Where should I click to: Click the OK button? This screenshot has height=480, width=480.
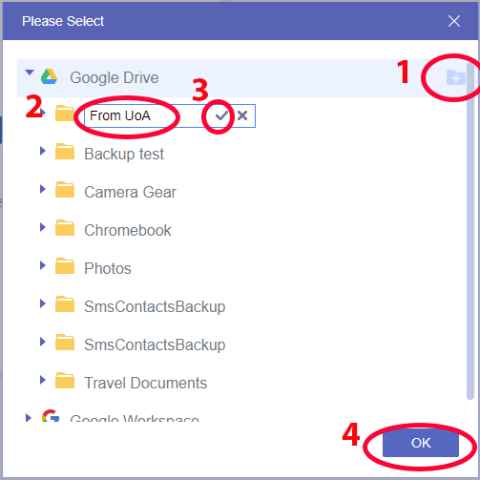tap(421, 443)
